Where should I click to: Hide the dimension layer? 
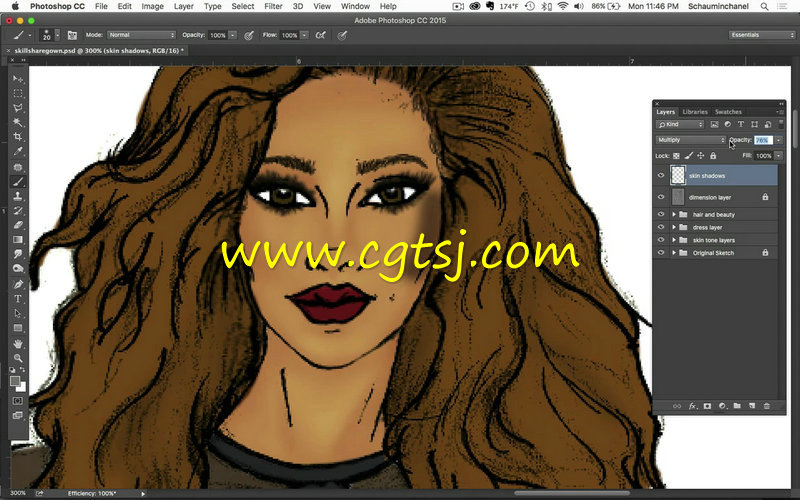pos(661,197)
